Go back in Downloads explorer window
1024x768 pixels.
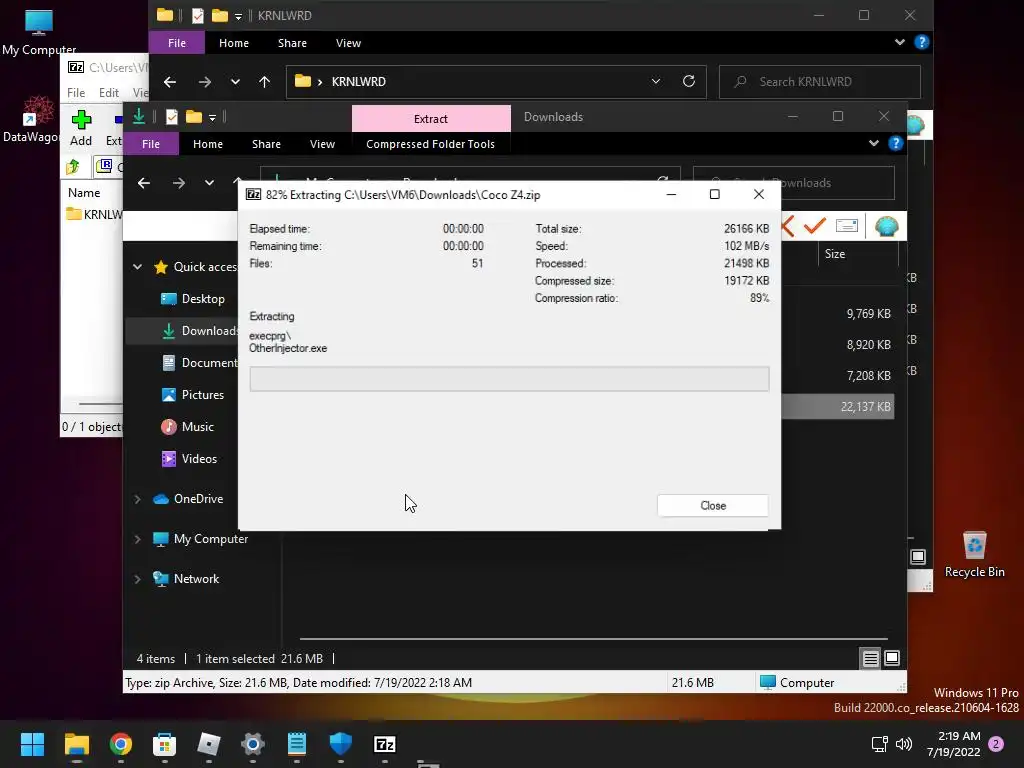144,183
